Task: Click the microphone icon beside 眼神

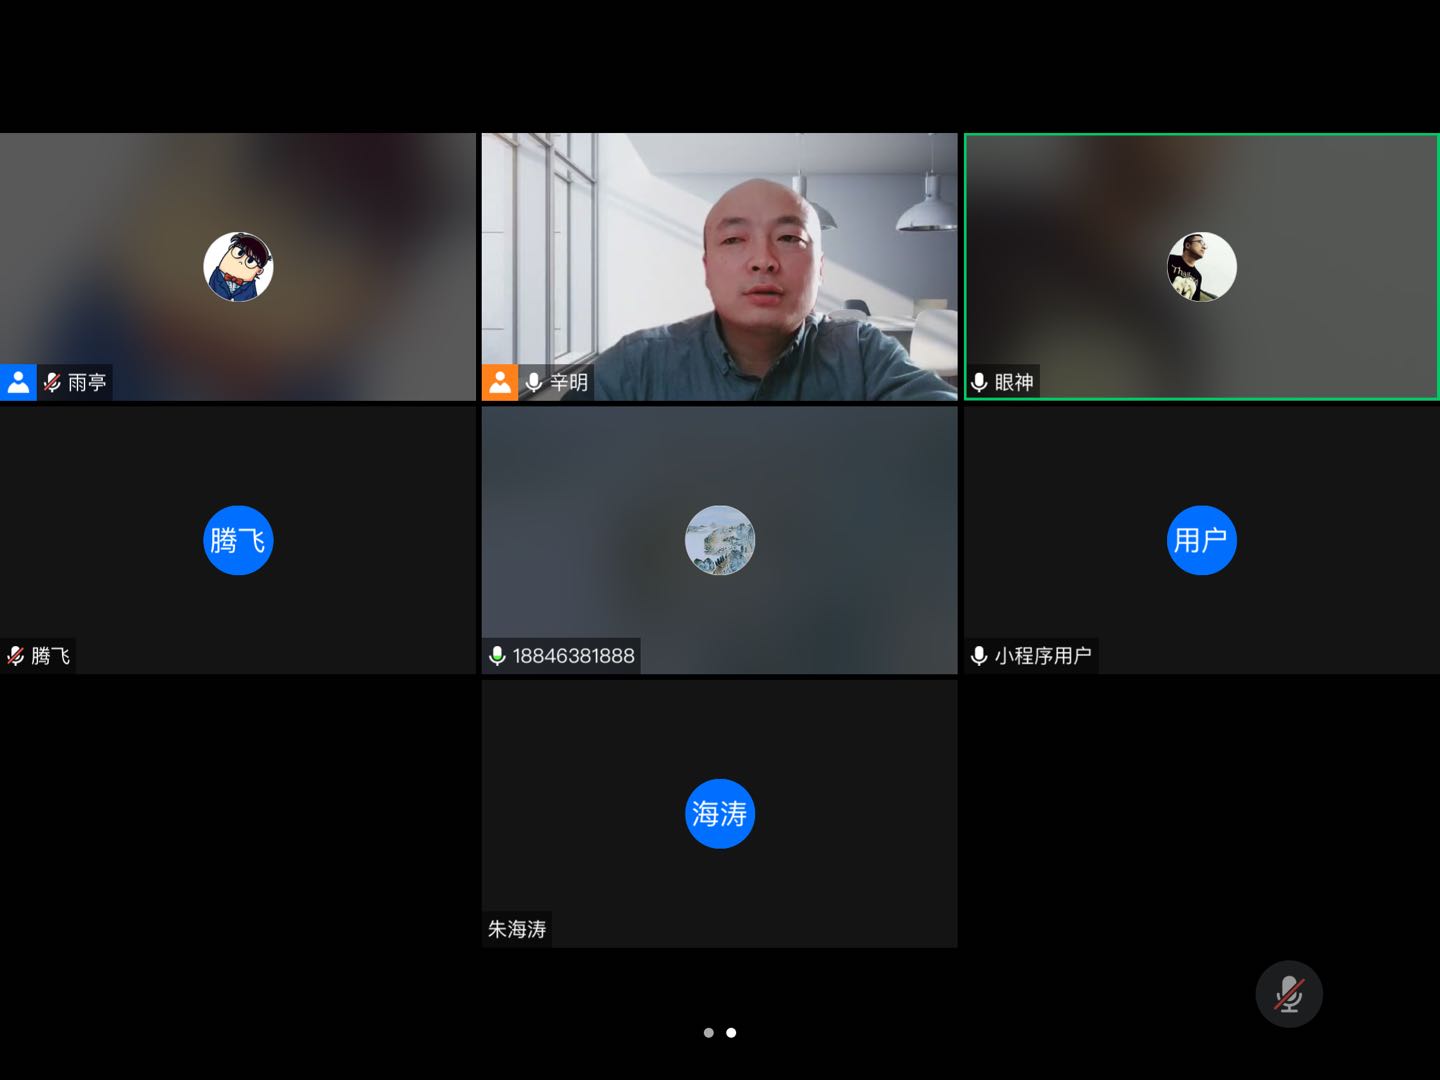Action: pyautogui.click(x=980, y=382)
